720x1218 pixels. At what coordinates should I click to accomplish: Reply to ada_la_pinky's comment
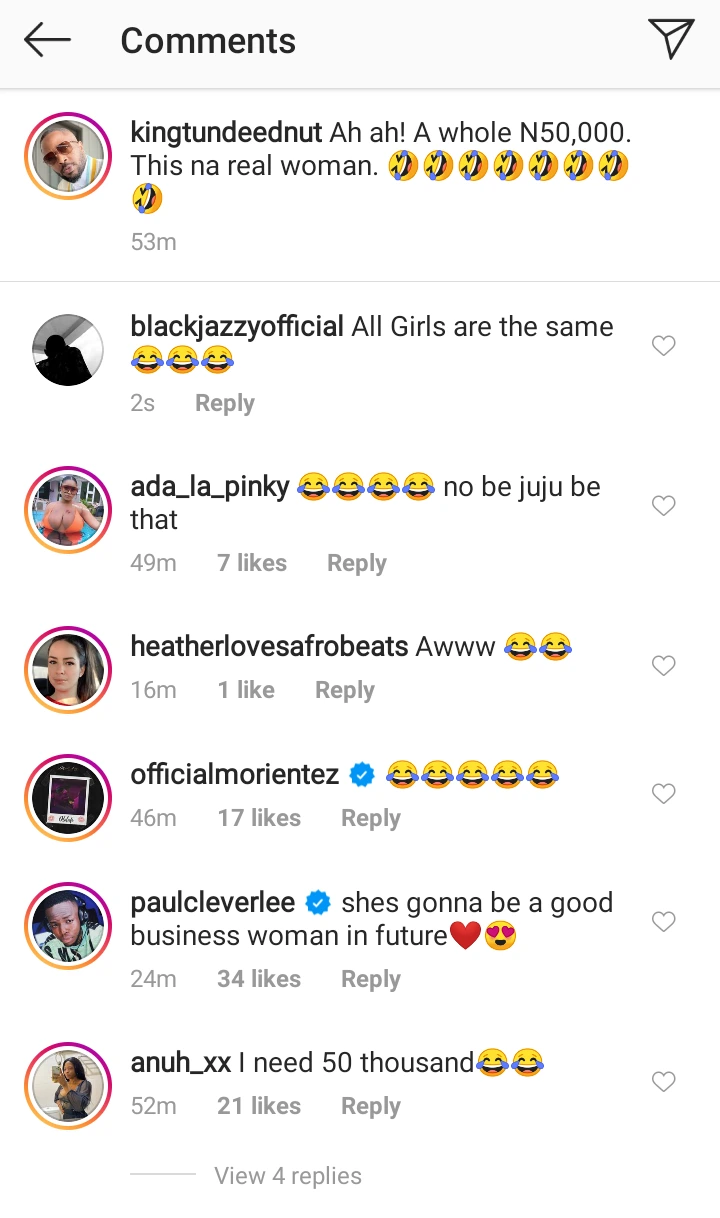coord(357,563)
